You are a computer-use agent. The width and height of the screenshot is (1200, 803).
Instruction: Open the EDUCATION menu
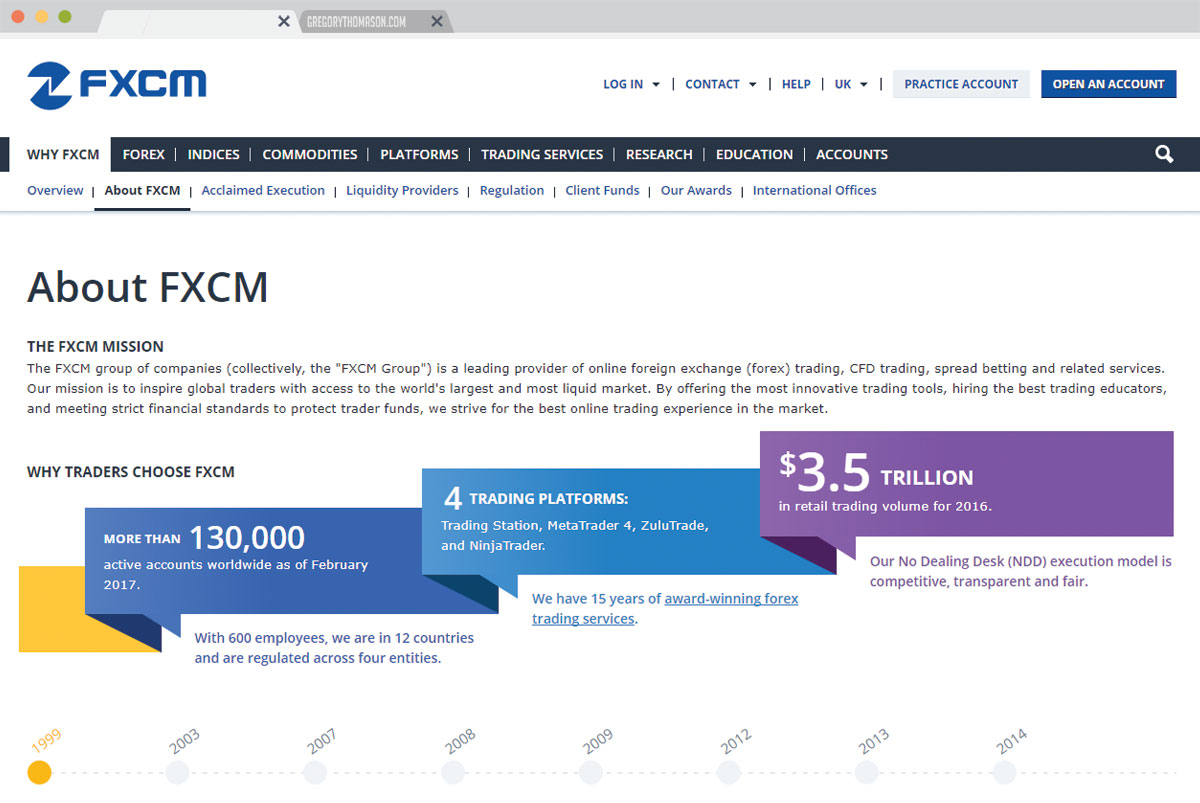(x=754, y=154)
